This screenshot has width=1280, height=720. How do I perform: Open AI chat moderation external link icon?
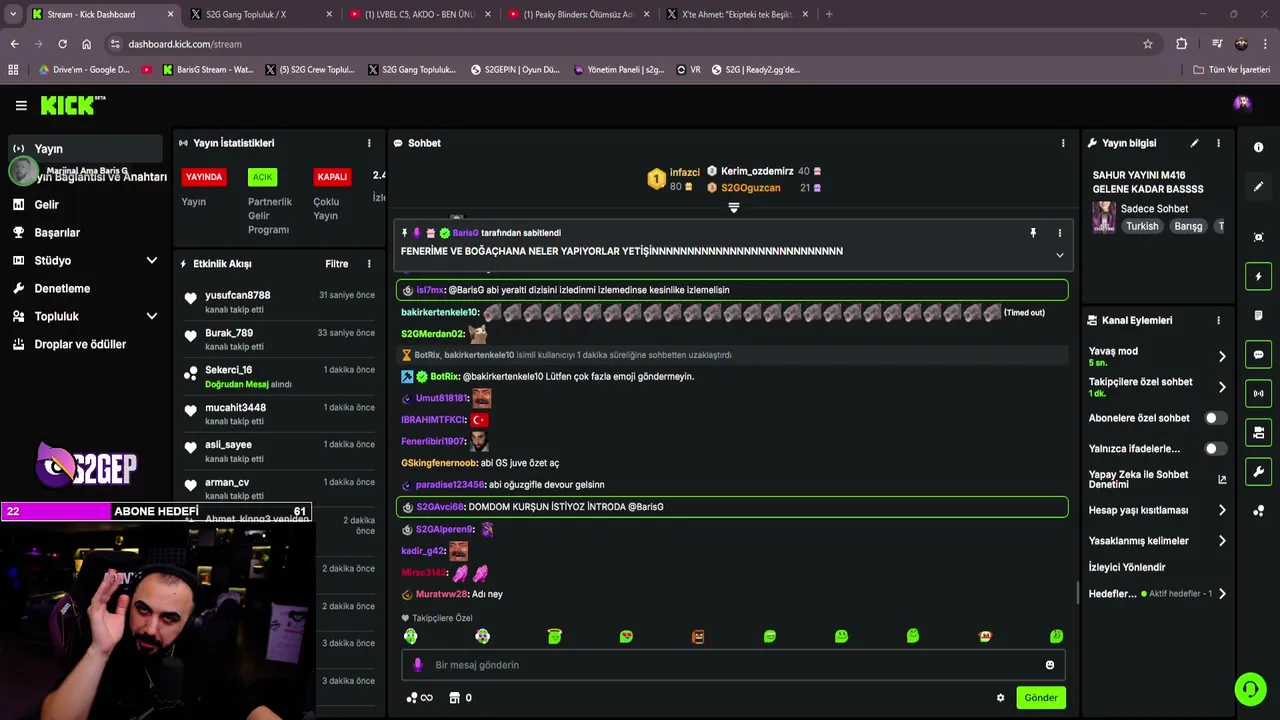(1222, 479)
